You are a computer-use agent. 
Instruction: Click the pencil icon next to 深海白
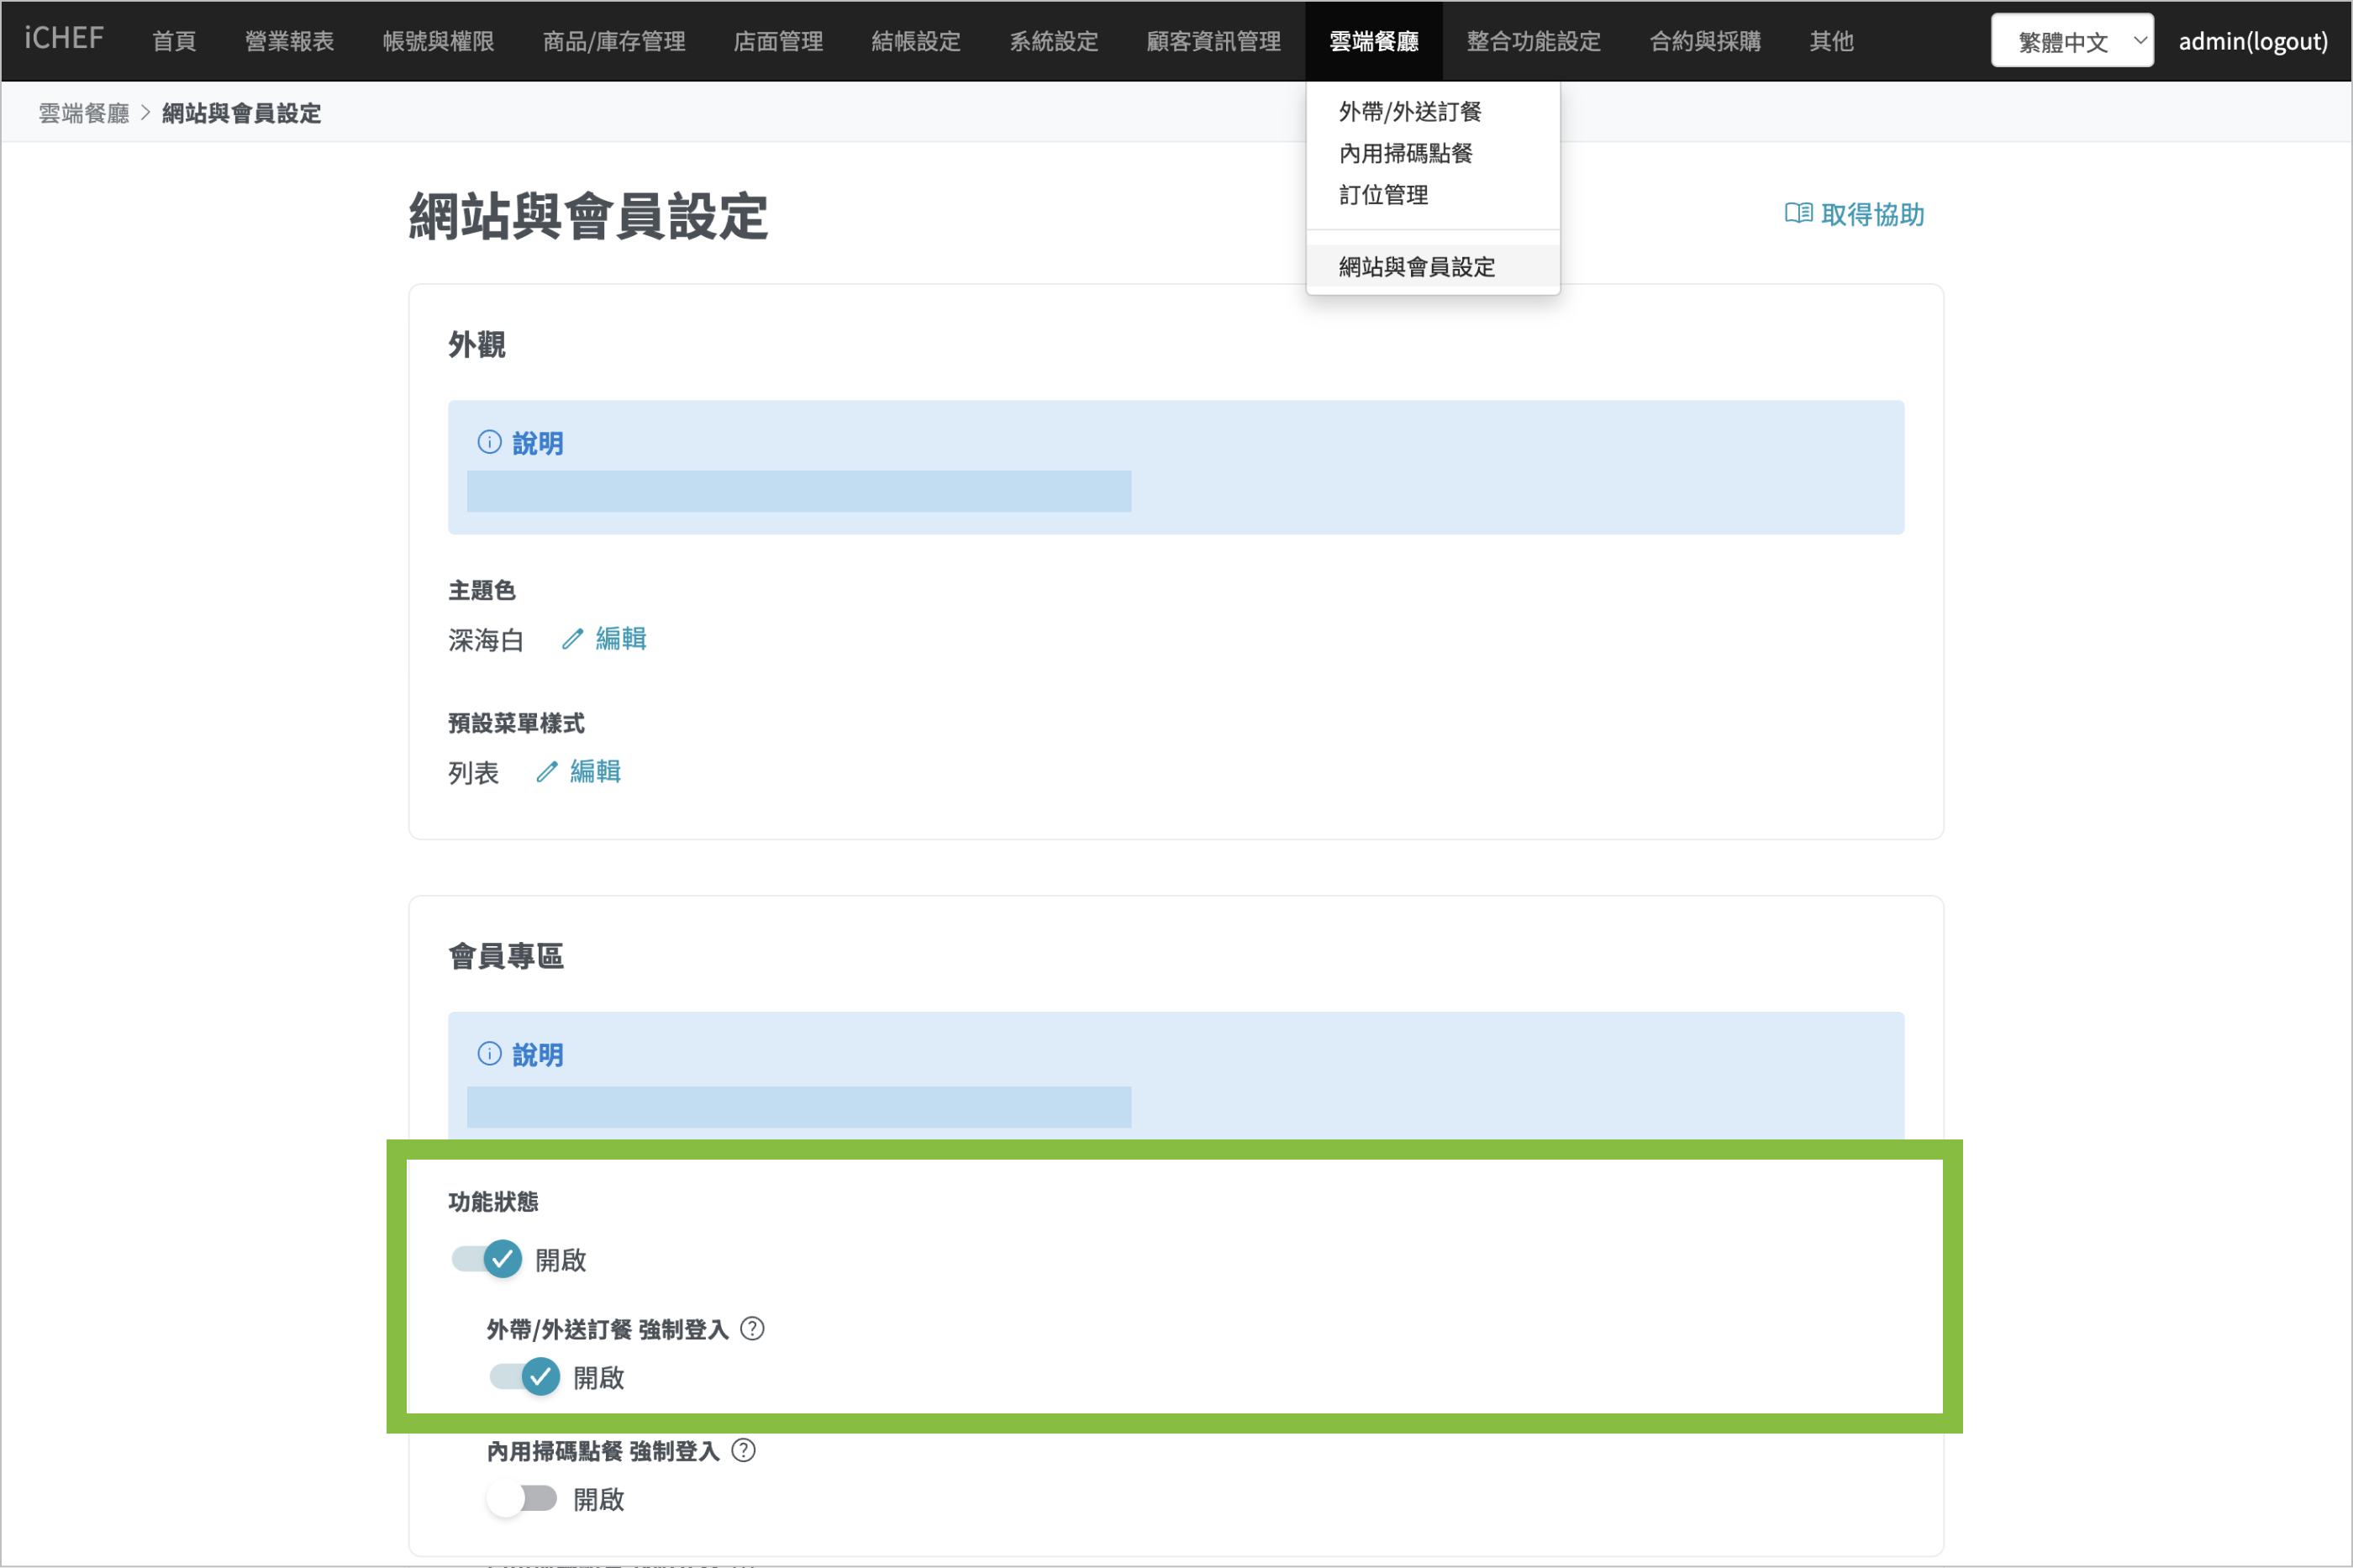pyautogui.click(x=572, y=639)
